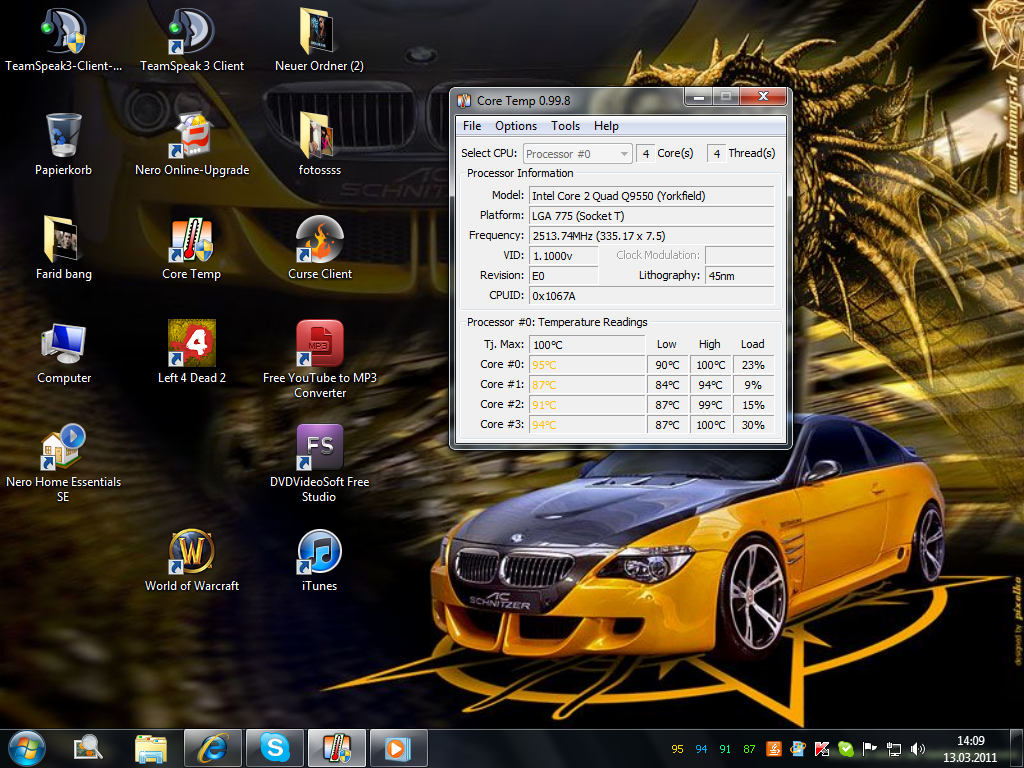Click the Java update tray icon
Image resolution: width=1024 pixels, height=768 pixels.
[773, 749]
